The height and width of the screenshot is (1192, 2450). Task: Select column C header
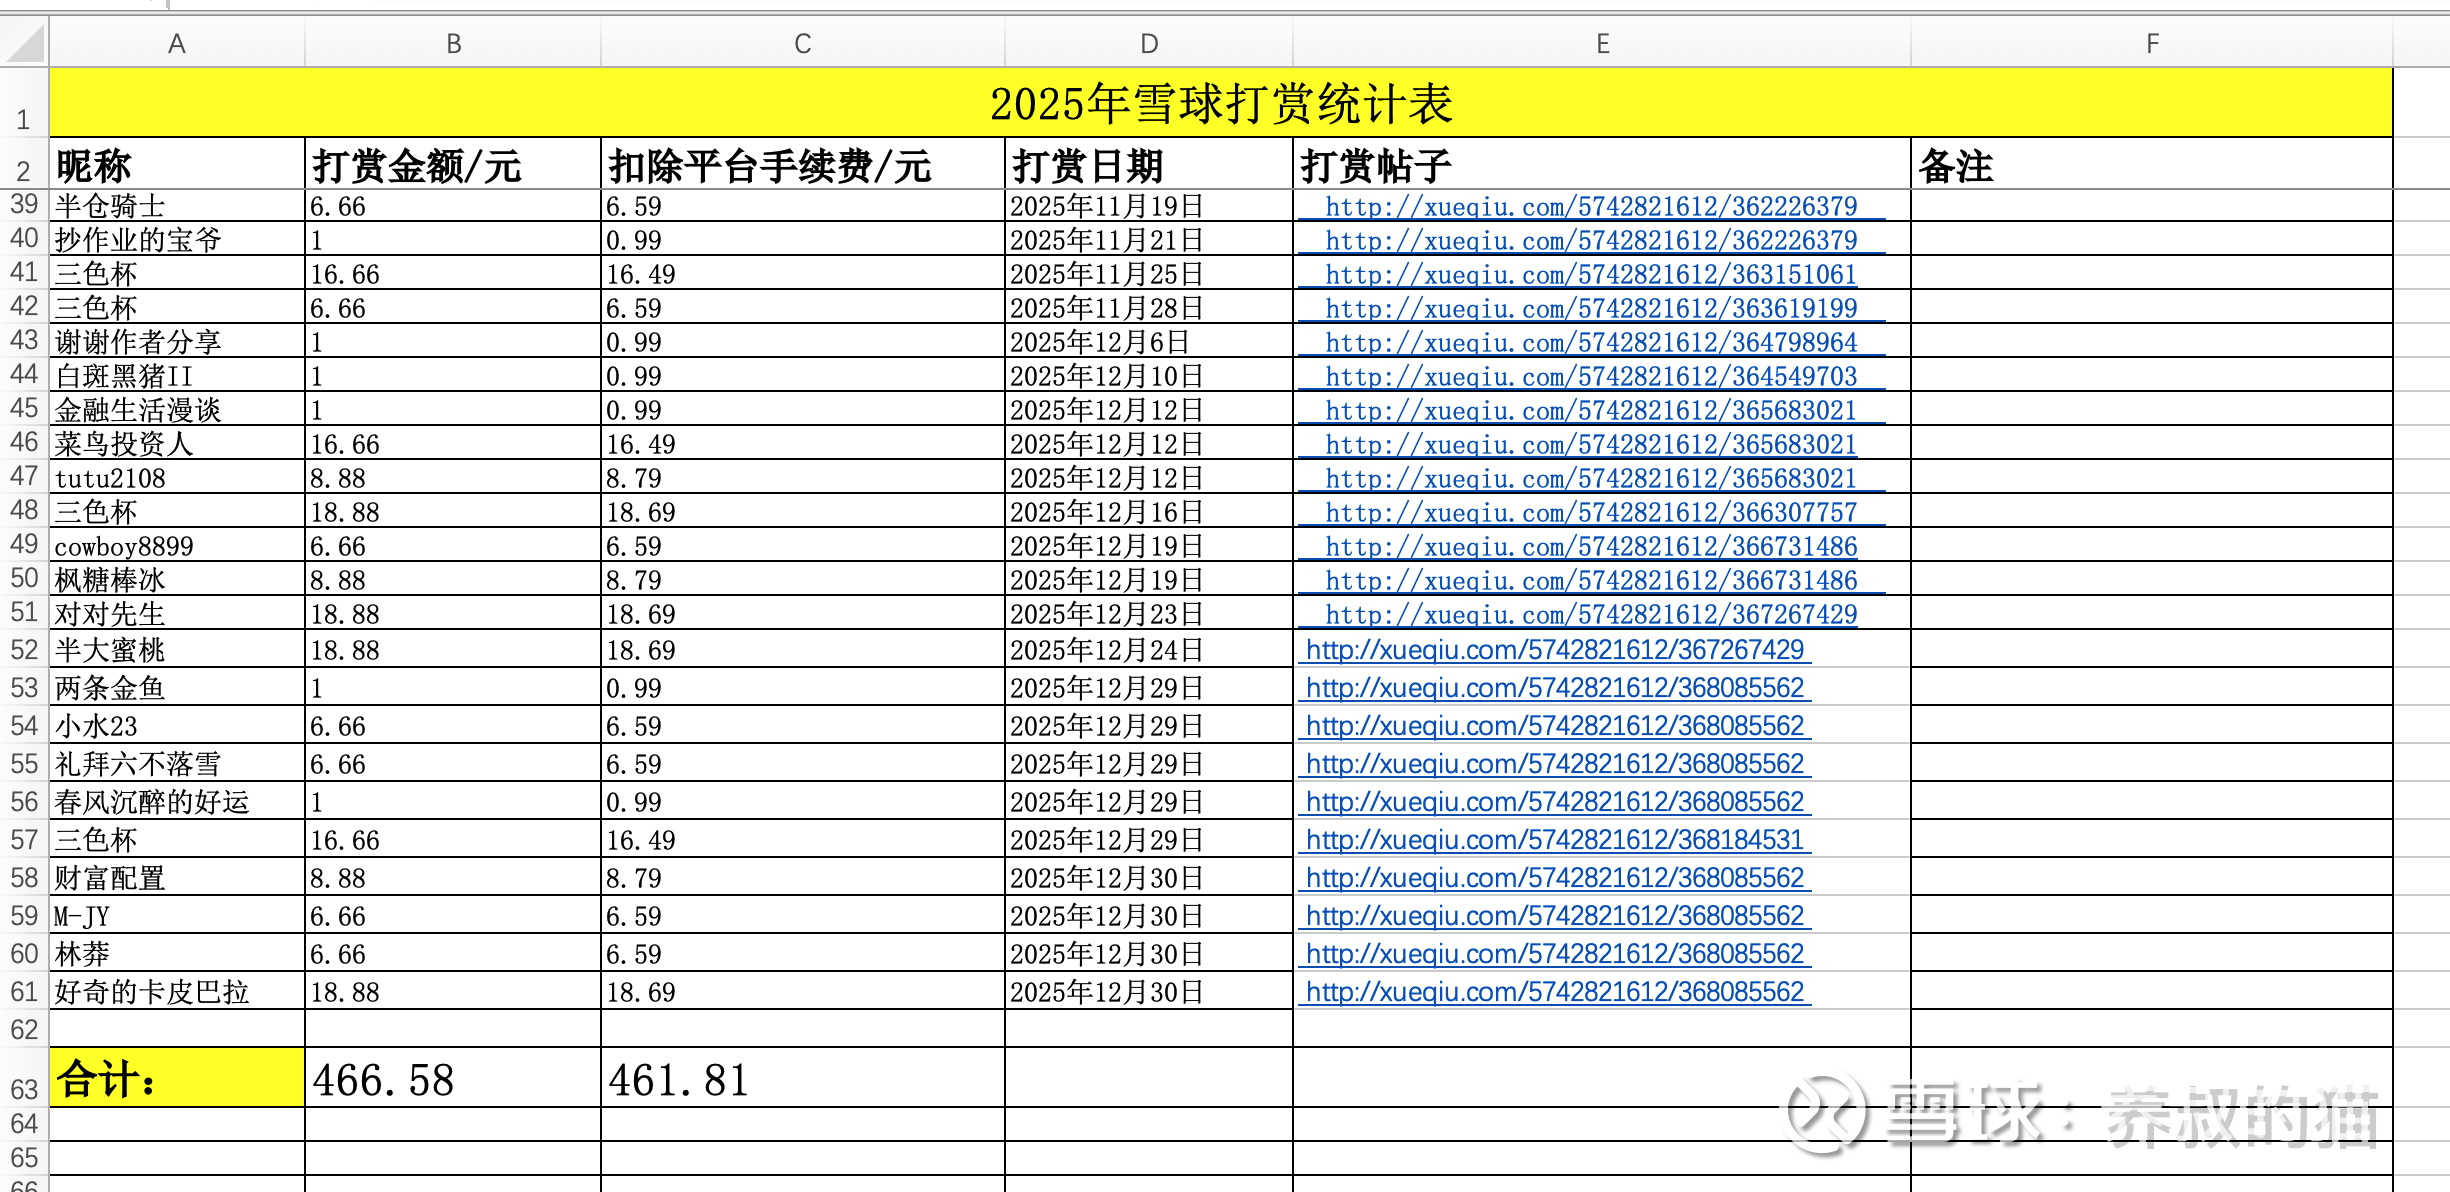[x=802, y=44]
